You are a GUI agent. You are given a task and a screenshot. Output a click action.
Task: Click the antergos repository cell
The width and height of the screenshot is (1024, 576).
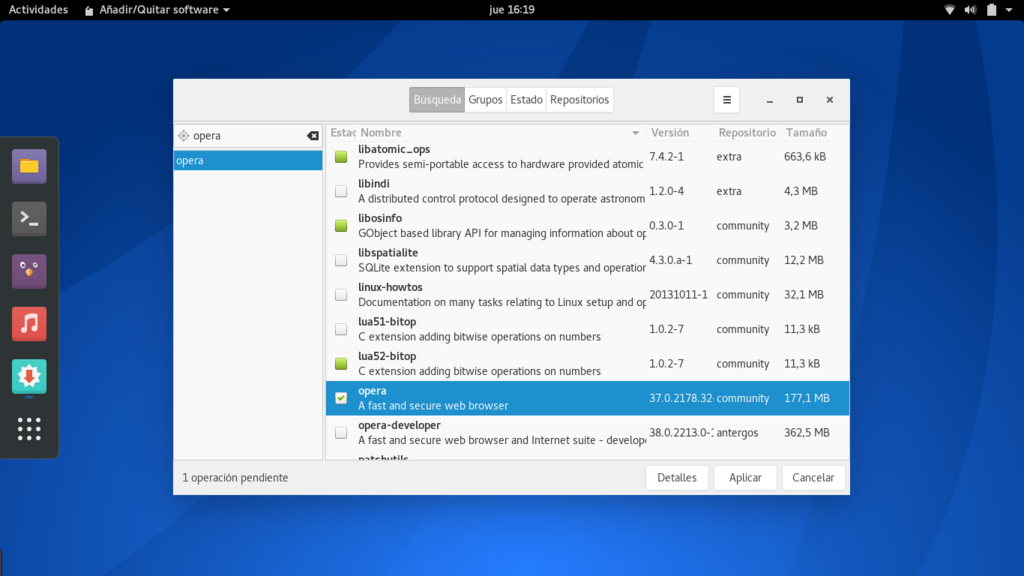[x=737, y=432]
